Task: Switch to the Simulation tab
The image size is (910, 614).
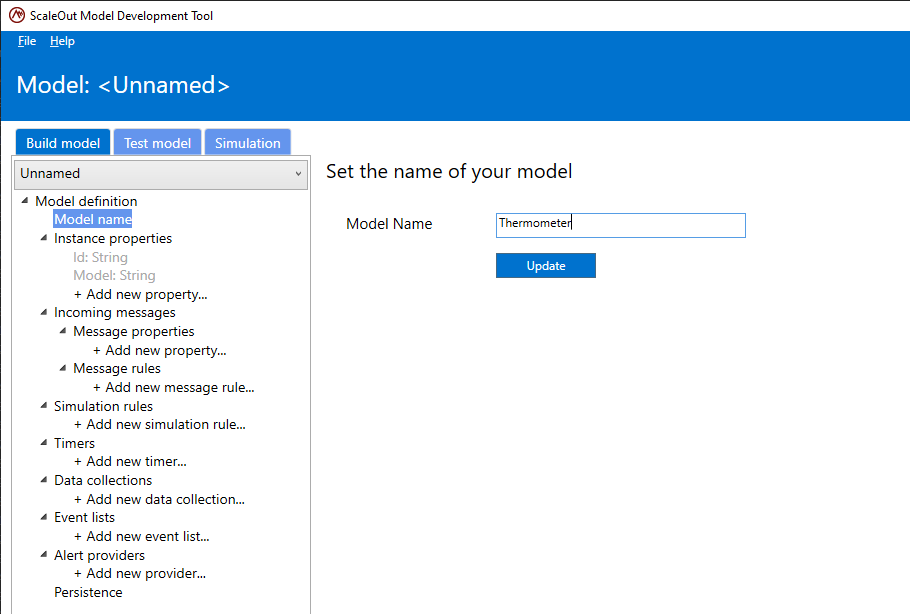Action: tap(248, 143)
